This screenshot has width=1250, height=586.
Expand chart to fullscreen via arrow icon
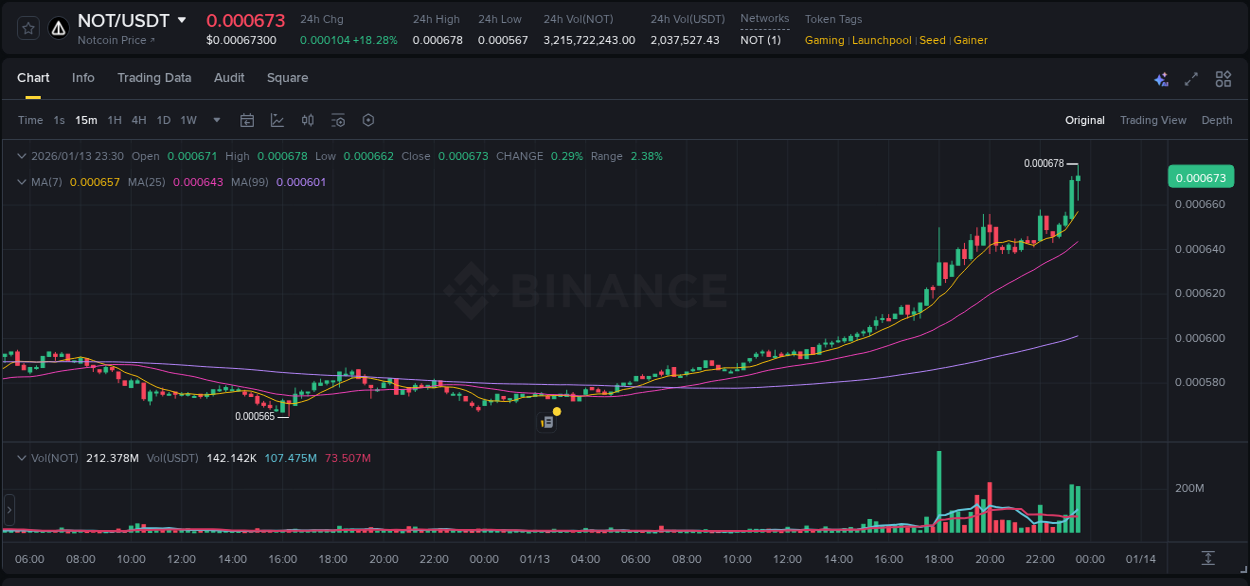tap(1192, 78)
